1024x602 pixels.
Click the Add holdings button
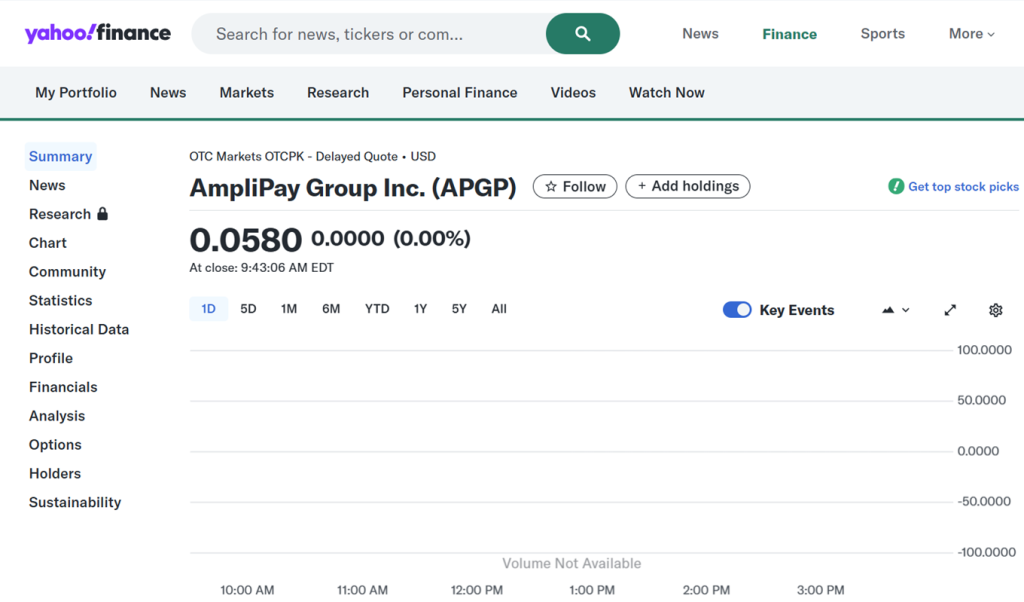(x=688, y=186)
